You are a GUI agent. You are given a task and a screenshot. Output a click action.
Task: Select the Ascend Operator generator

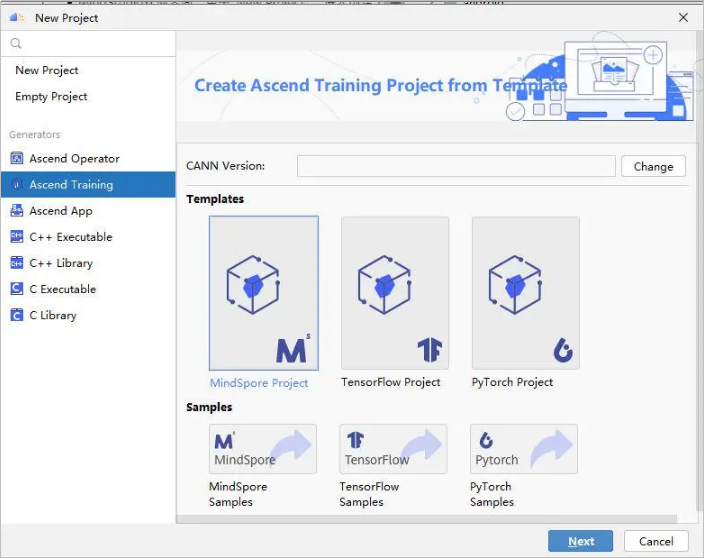pyautogui.click(x=88, y=158)
